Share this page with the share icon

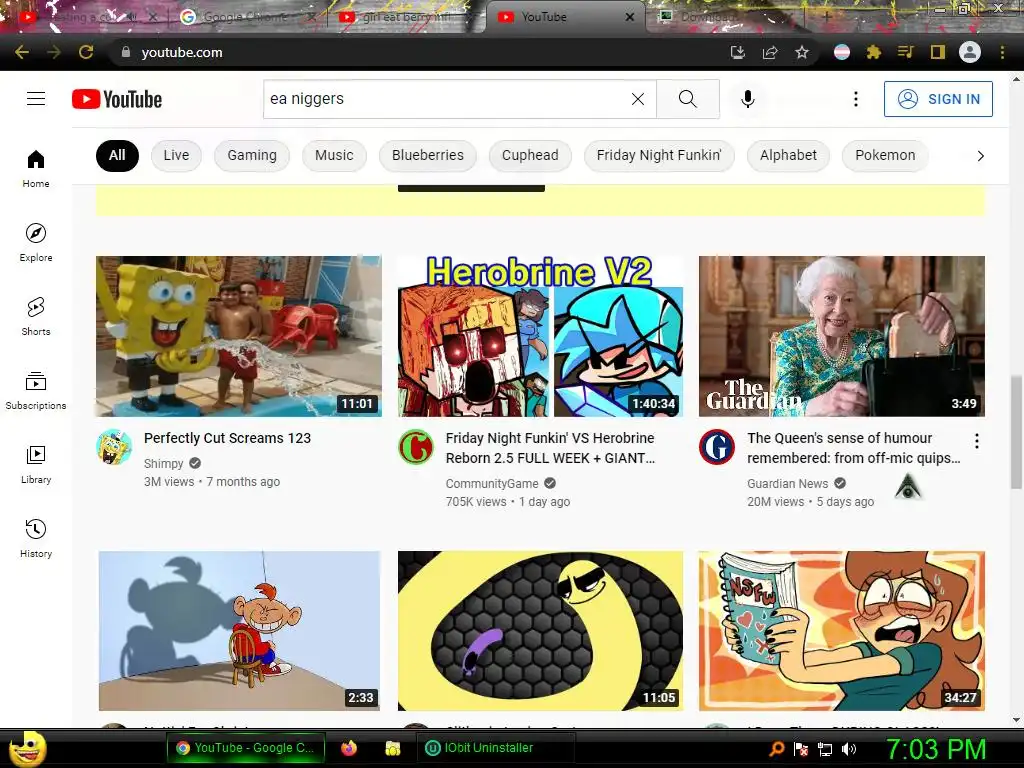point(770,52)
